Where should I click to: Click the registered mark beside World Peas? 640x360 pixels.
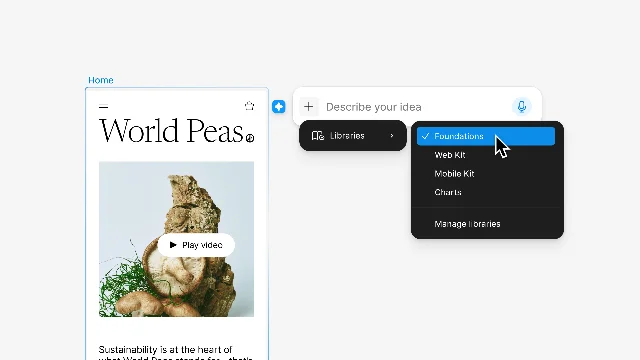coord(250,138)
